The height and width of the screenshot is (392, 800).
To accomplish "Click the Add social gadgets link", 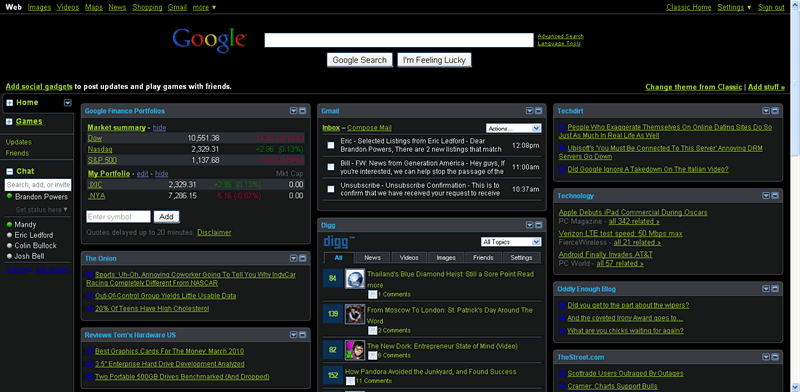I will pyautogui.click(x=39, y=87).
